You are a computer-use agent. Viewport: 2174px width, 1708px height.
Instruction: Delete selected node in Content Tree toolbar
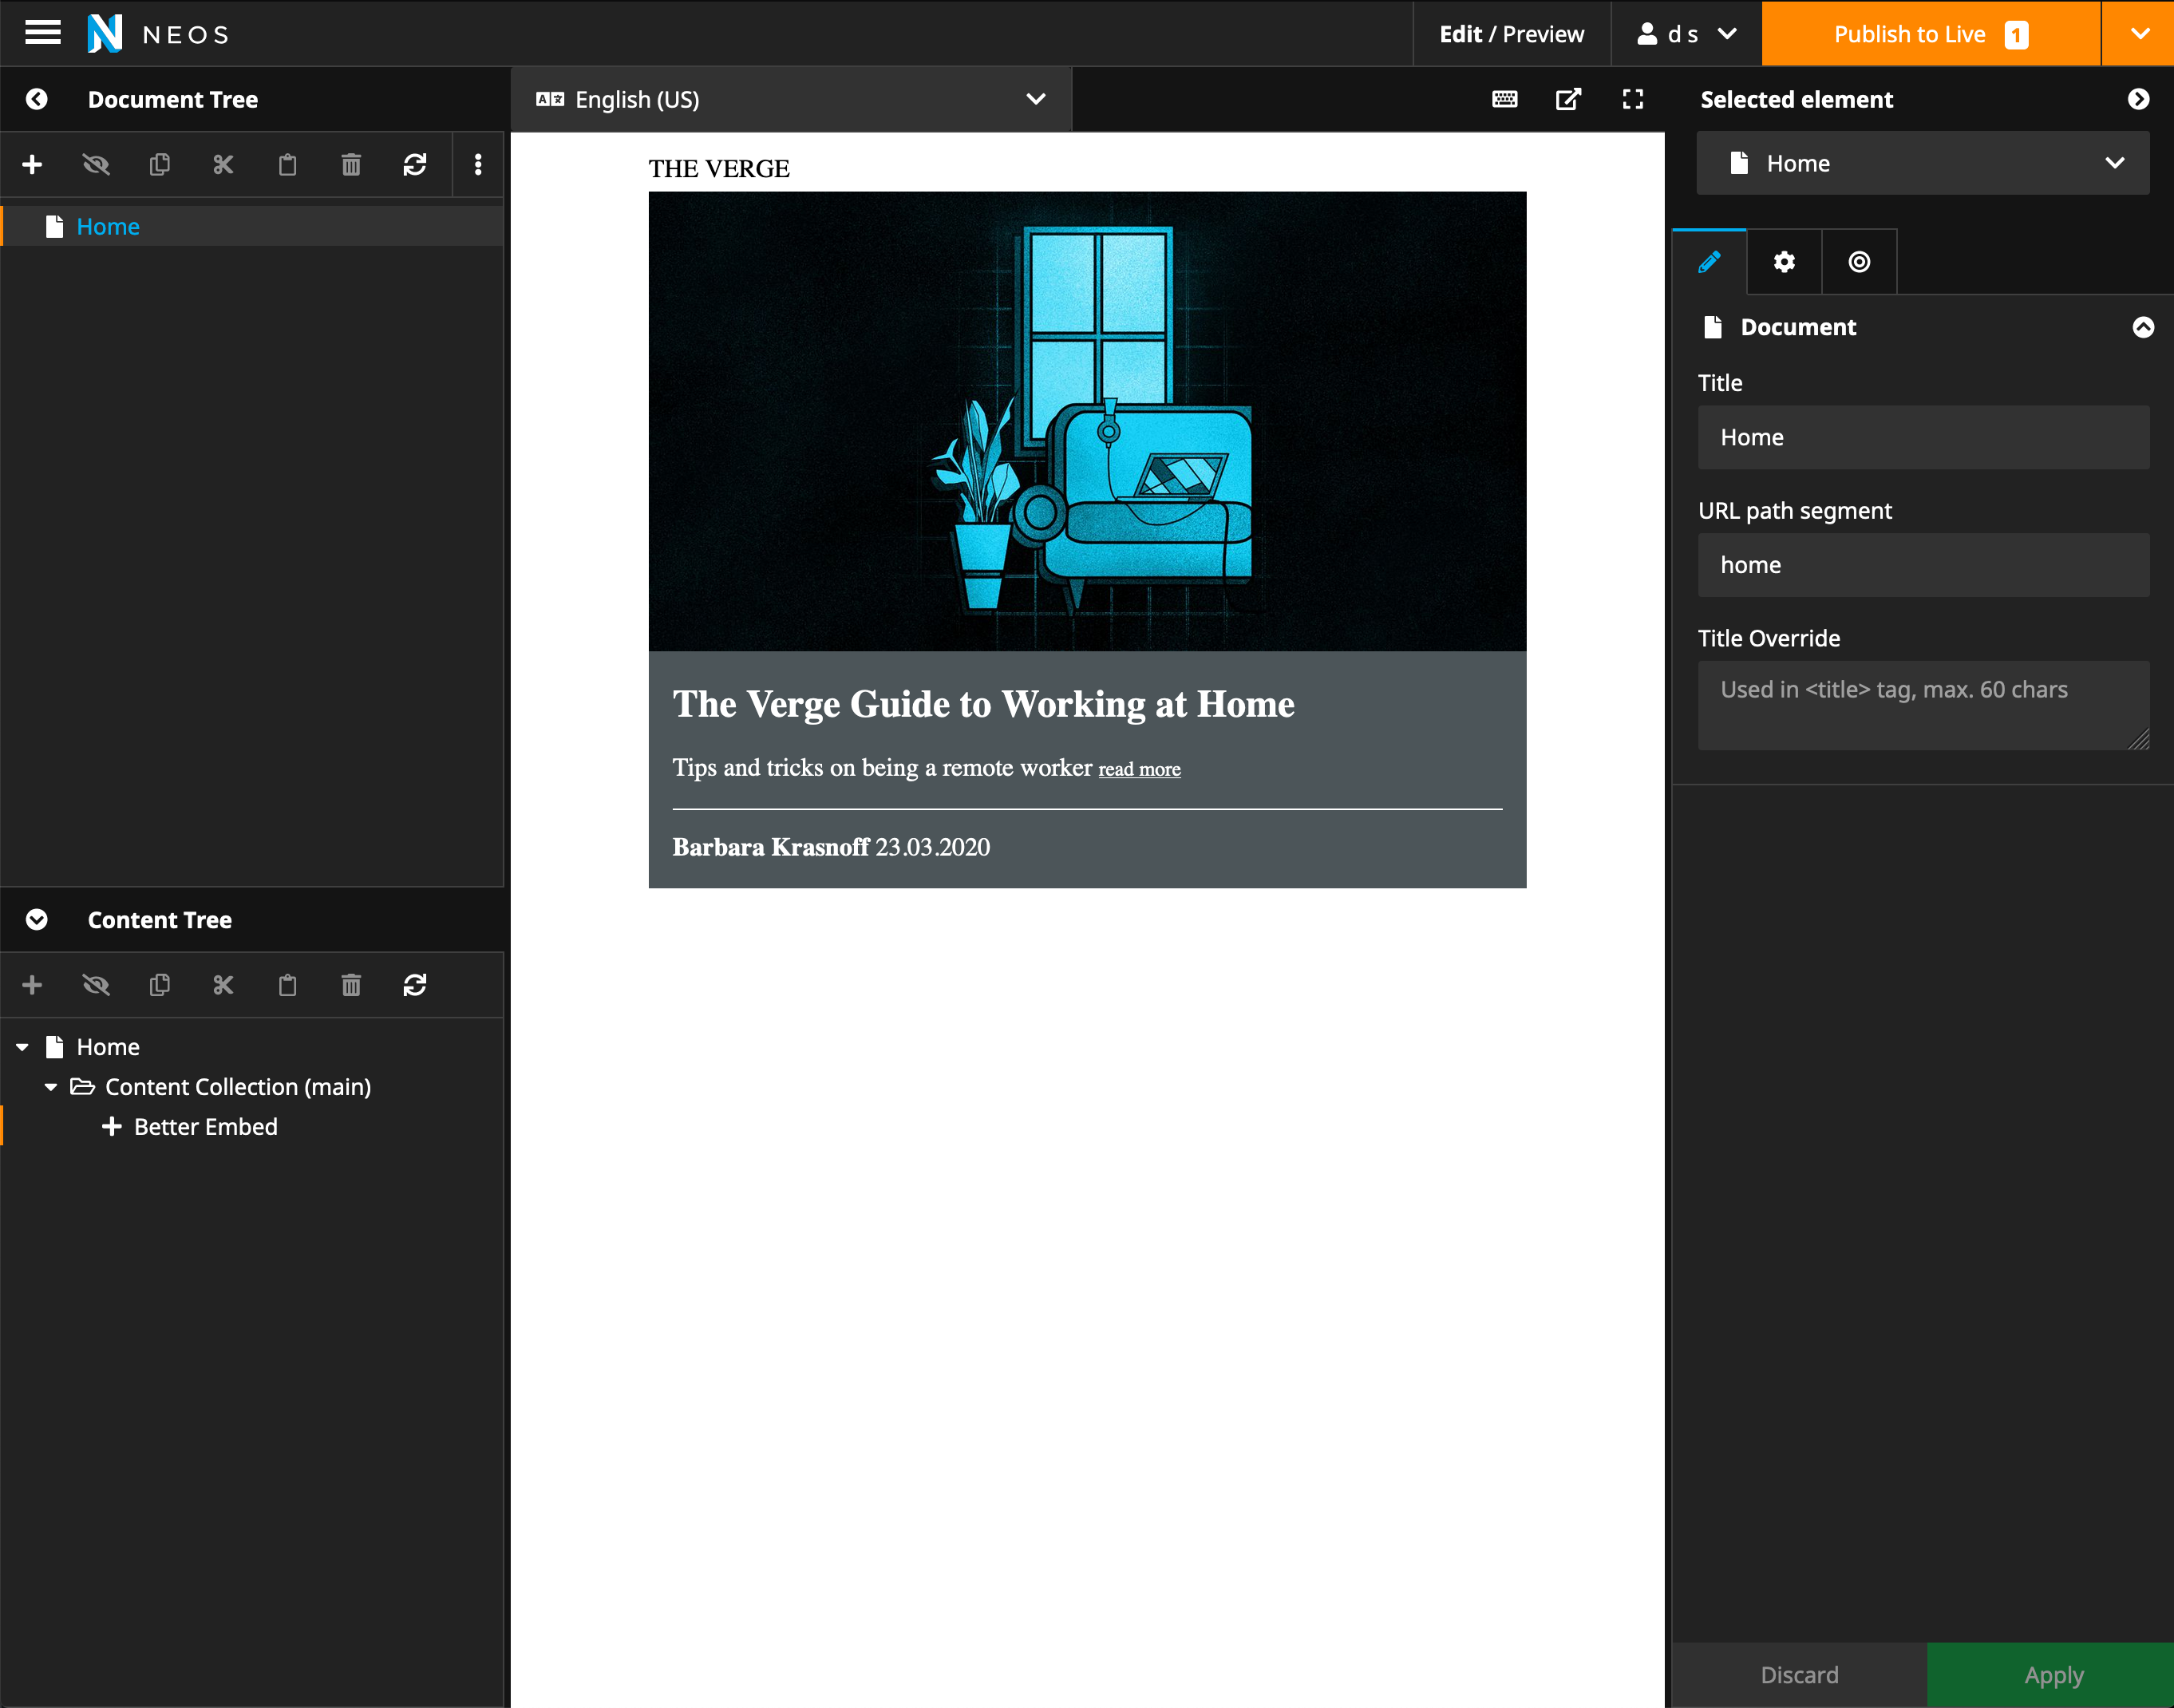[351, 985]
